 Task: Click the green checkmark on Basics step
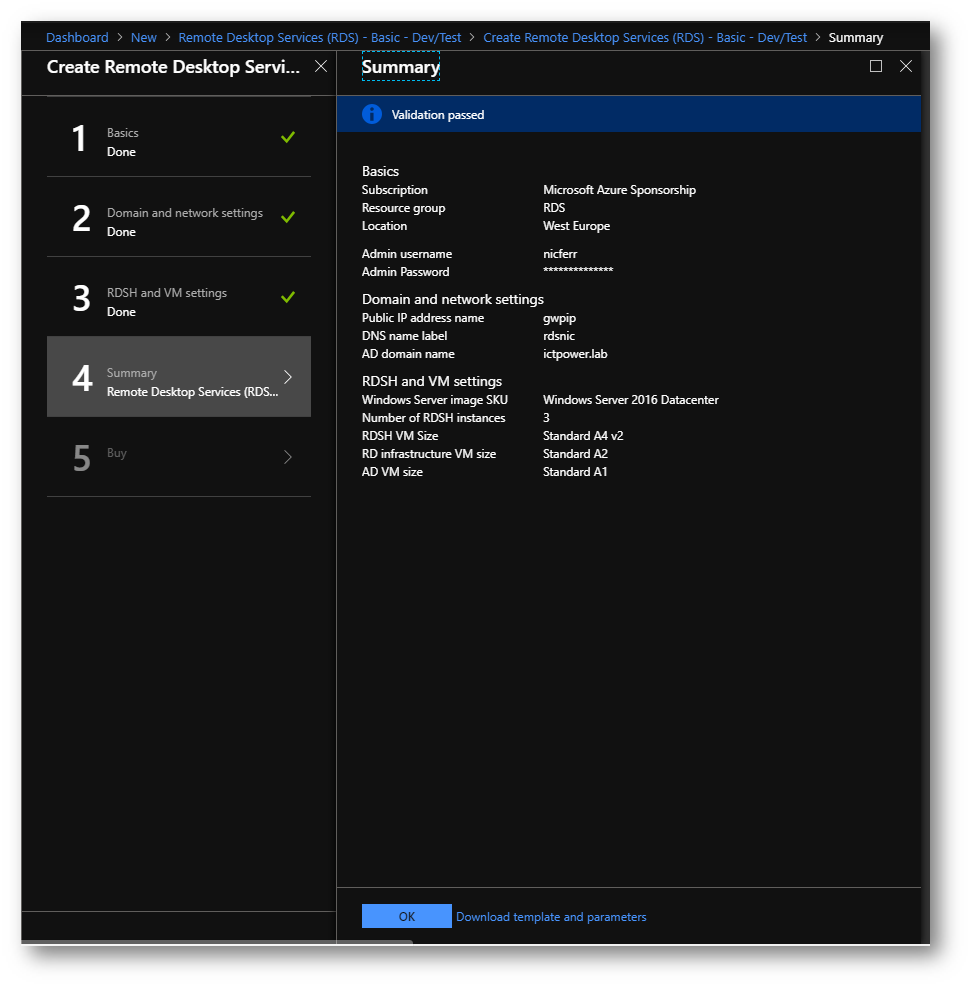click(x=288, y=137)
